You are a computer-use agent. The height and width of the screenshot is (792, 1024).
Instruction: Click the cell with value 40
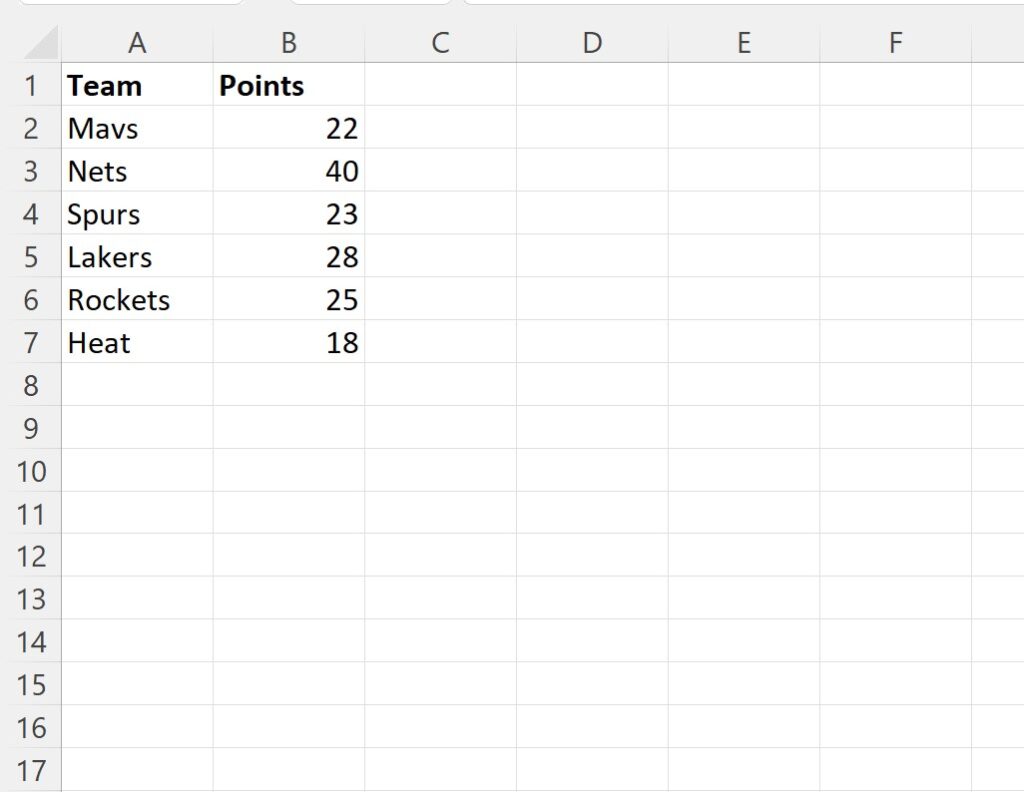click(288, 171)
